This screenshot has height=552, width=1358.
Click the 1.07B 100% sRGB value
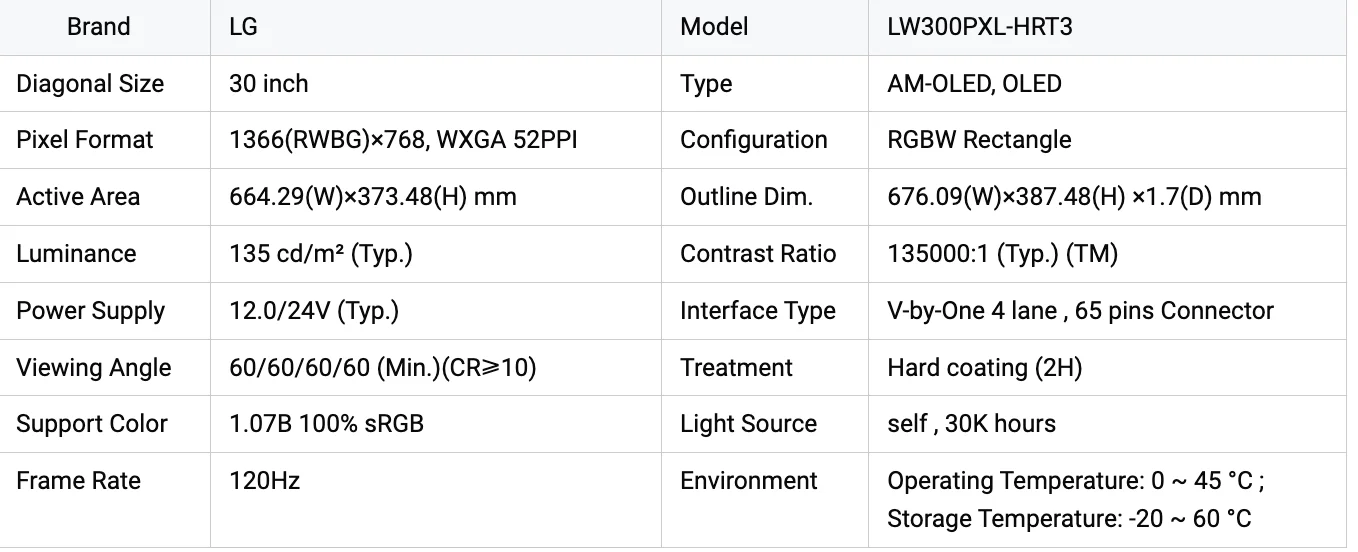pyautogui.click(x=326, y=424)
